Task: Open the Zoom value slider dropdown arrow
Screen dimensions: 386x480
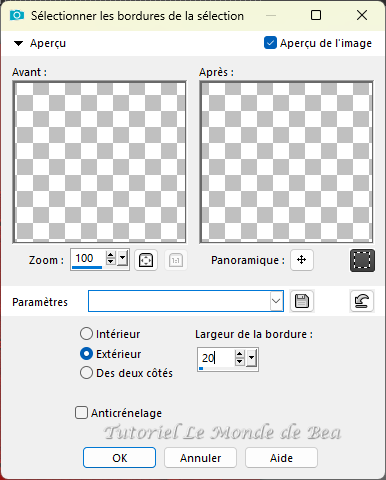Action: [x=123, y=258]
